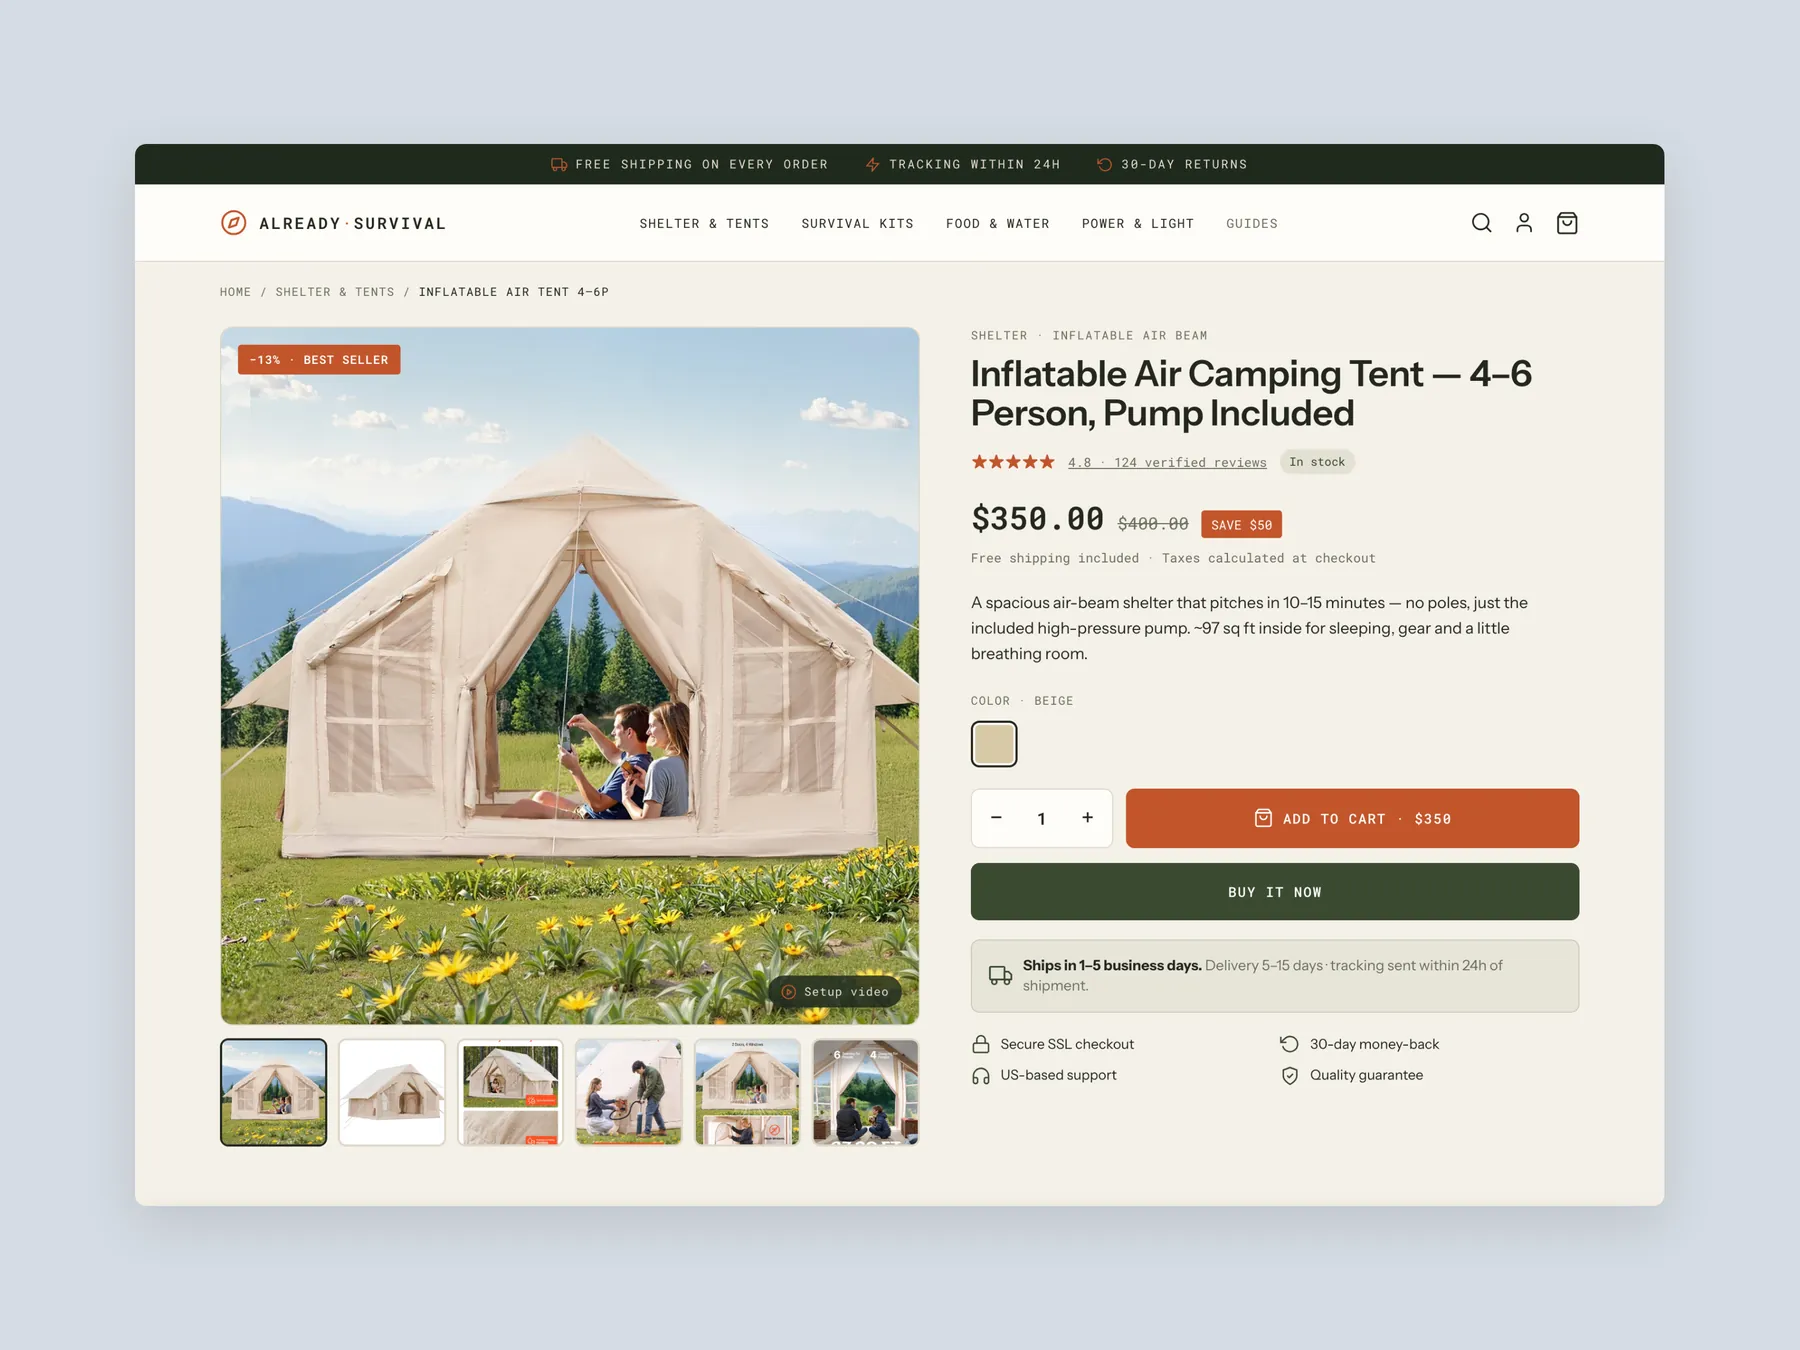1800x1350 pixels.
Task: Click the refresh icon beside 30-day money-back
Action: tap(1290, 1044)
